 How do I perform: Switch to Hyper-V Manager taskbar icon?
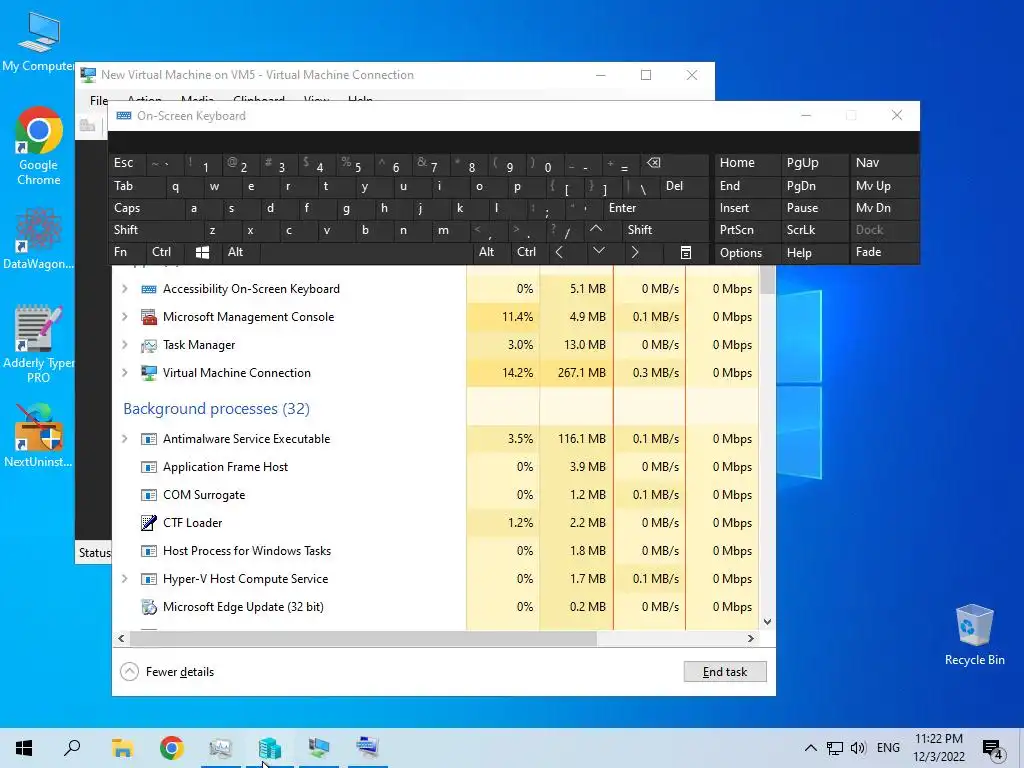[x=270, y=748]
